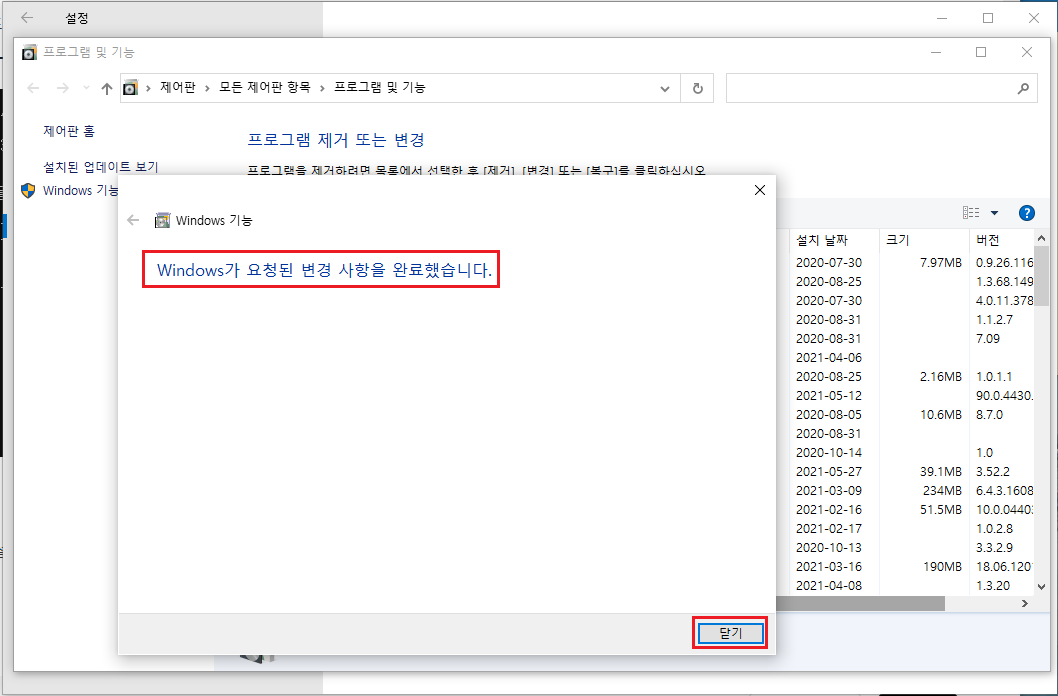Click the Windows 기능 dialog title icon
This screenshot has width=1058, height=696.
pos(162,220)
